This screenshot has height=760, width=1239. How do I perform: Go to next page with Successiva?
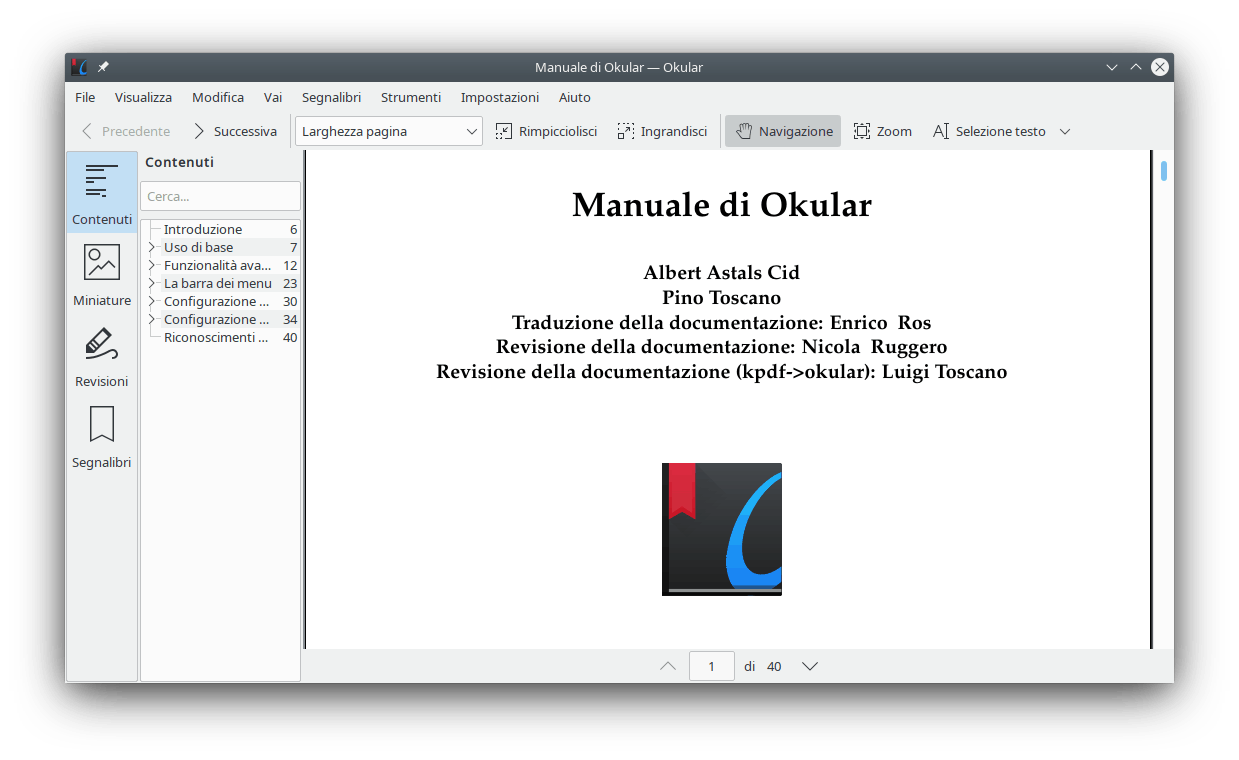click(x=234, y=131)
